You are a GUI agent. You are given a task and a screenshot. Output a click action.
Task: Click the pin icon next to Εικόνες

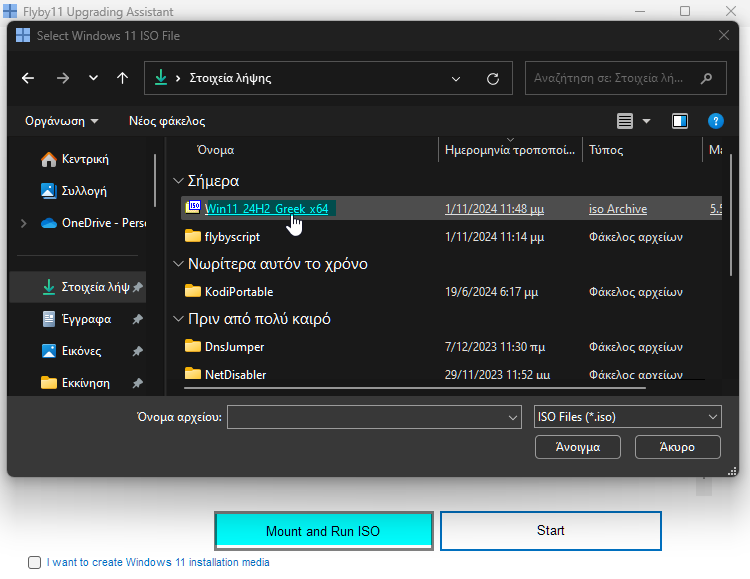[137, 351]
